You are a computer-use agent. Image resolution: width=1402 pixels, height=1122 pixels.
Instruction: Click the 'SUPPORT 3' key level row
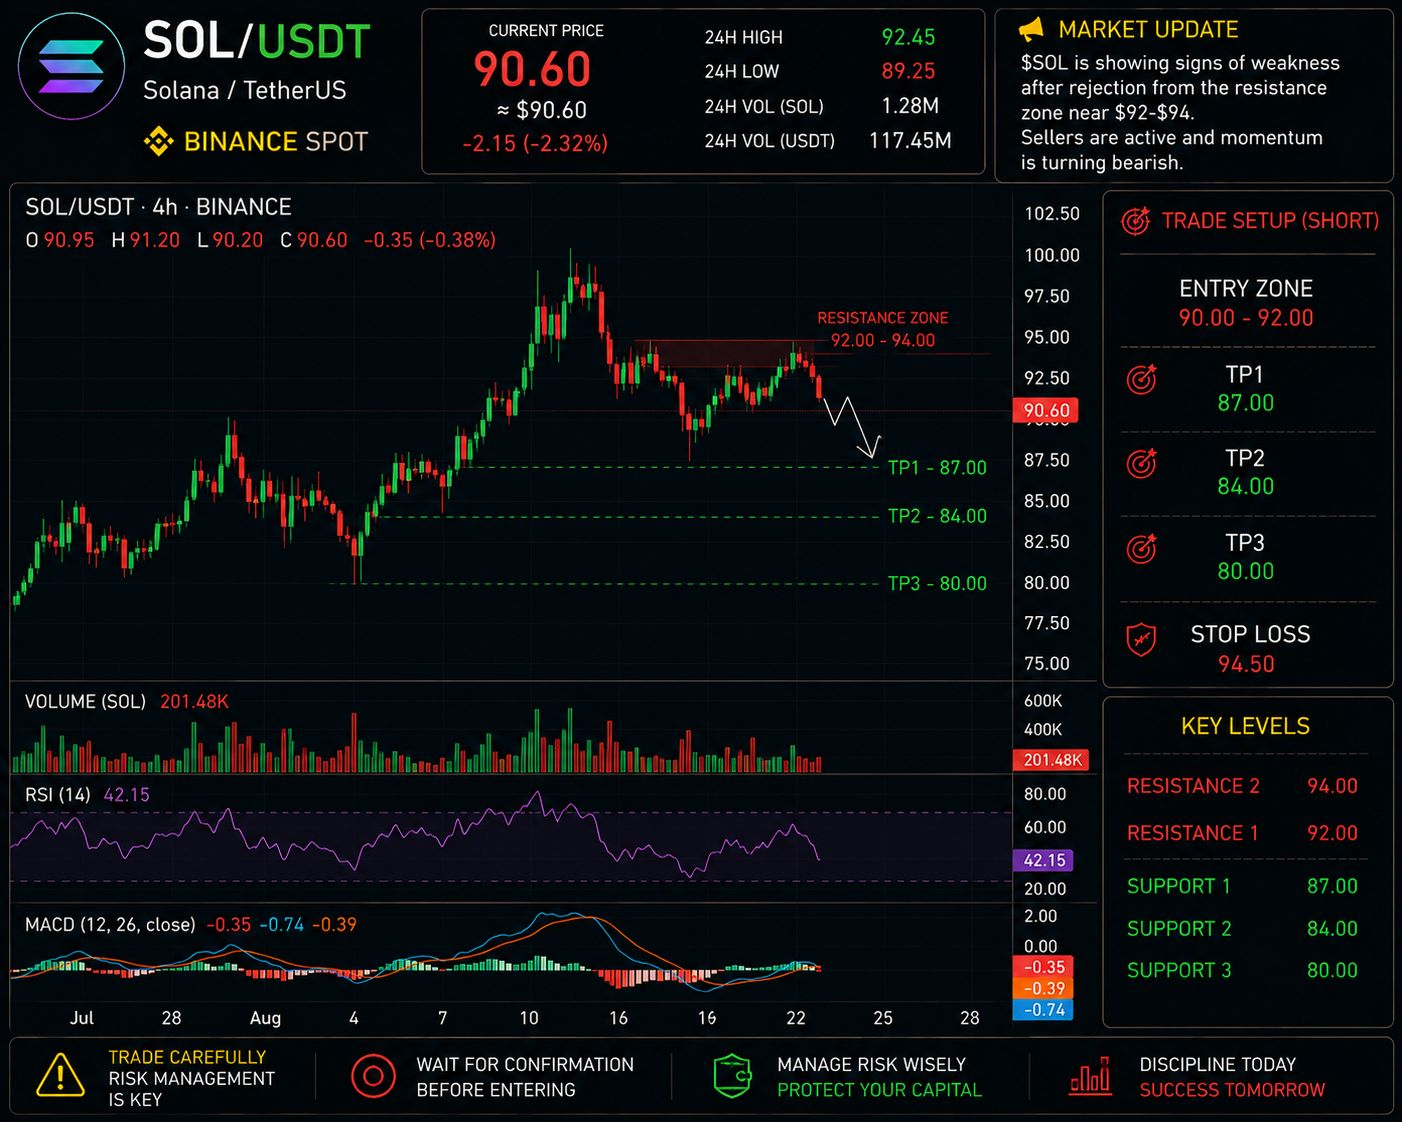tap(1243, 970)
